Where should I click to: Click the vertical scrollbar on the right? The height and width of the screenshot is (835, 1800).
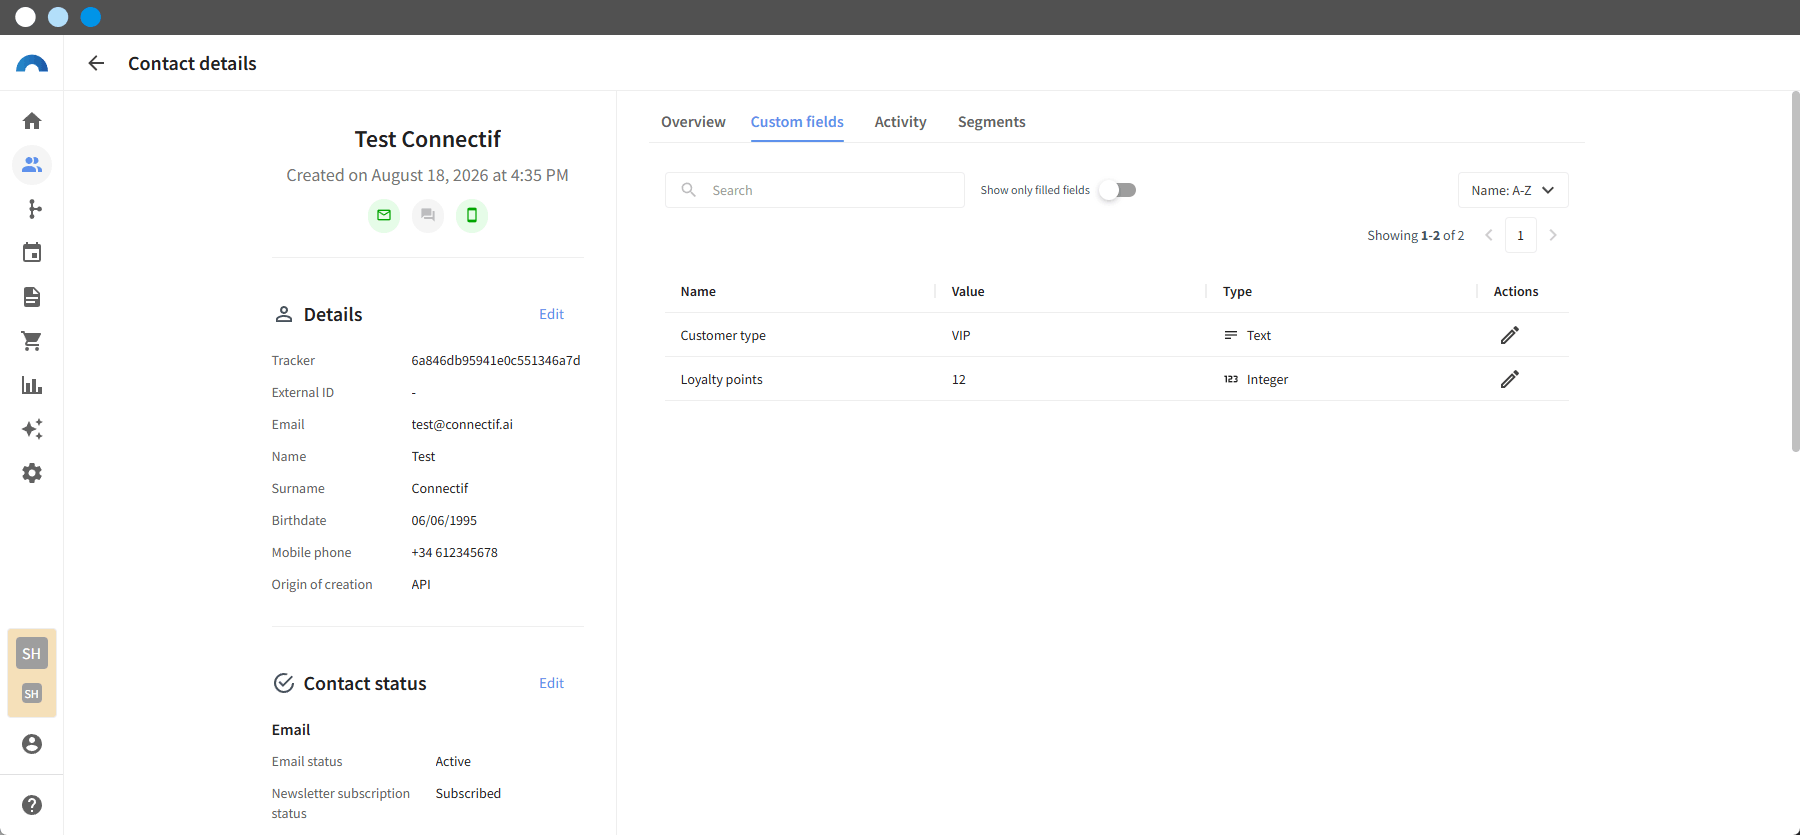[x=1795, y=272]
